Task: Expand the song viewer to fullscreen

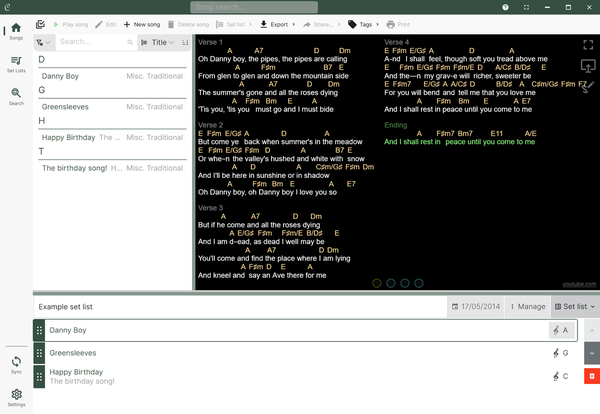Action: pos(588,45)
